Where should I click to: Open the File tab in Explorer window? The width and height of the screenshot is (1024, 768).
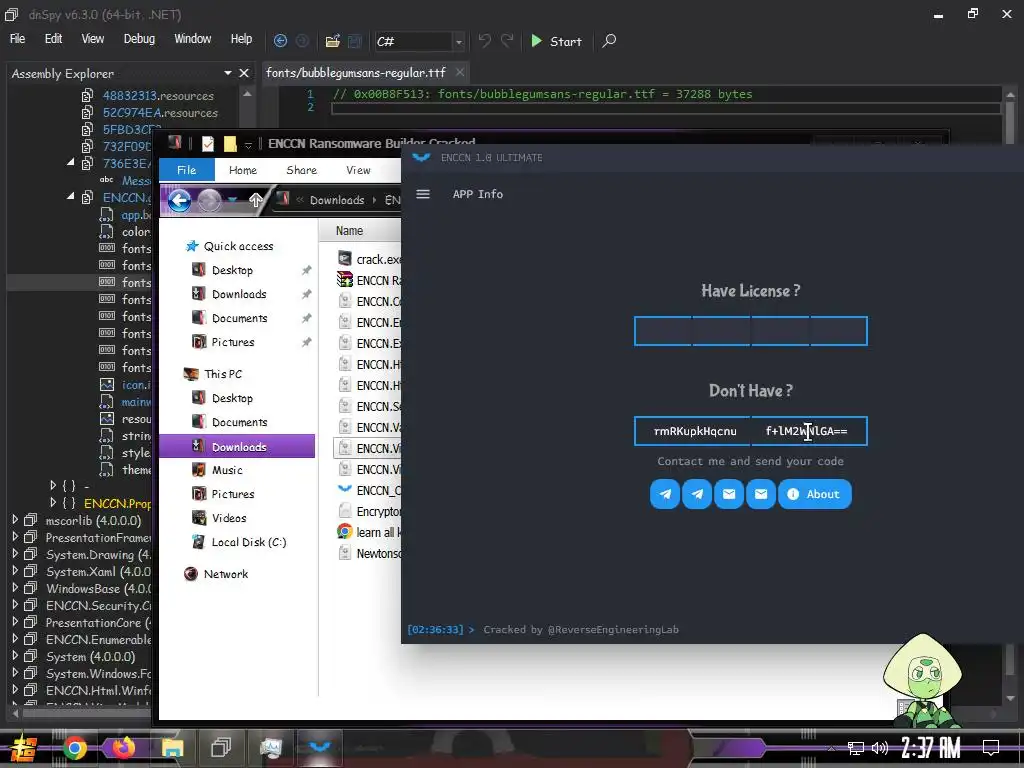click(x=186, y=170)
